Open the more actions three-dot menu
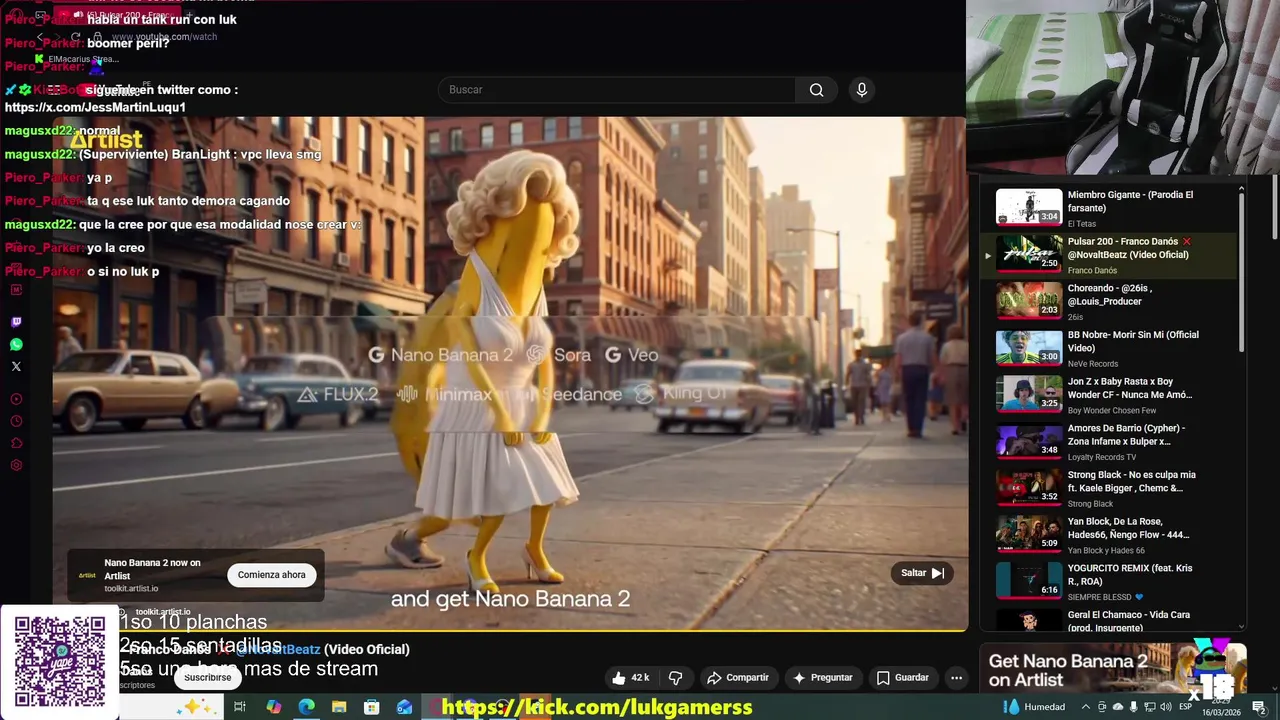Viewport: 1280px width, 720px height. (x=956, y=677)
